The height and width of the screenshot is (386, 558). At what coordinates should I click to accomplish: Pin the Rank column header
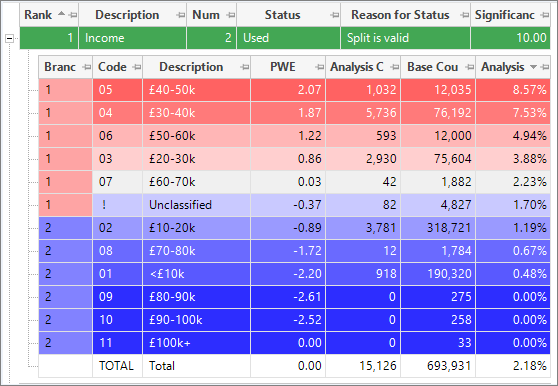pyautogui.click(x=73, y=15)
